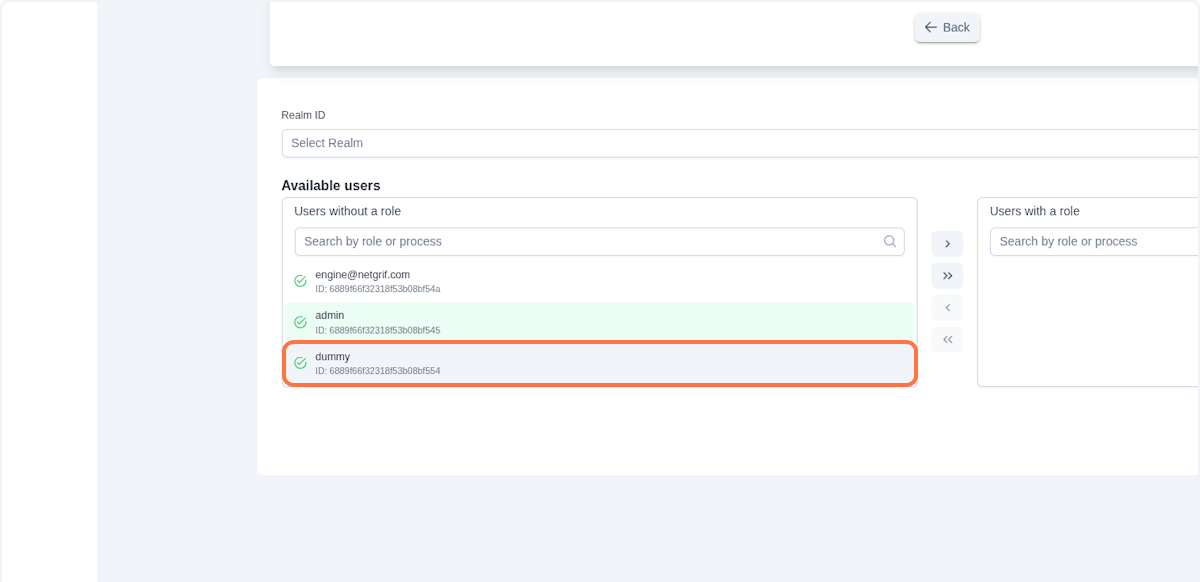
Task: Move all users left with double chevron
Action: tap(947, 340)
